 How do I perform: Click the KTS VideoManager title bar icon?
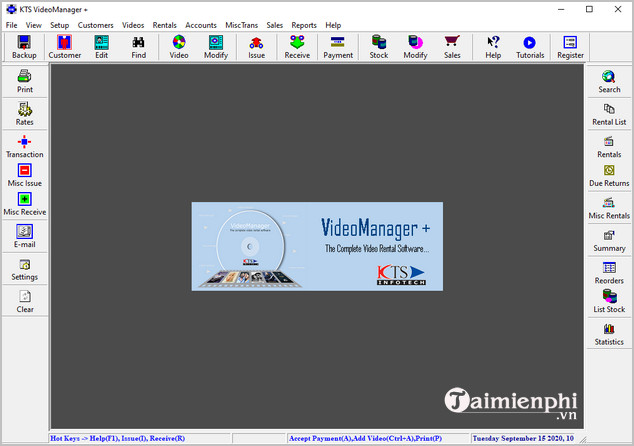tap(12, 9)
